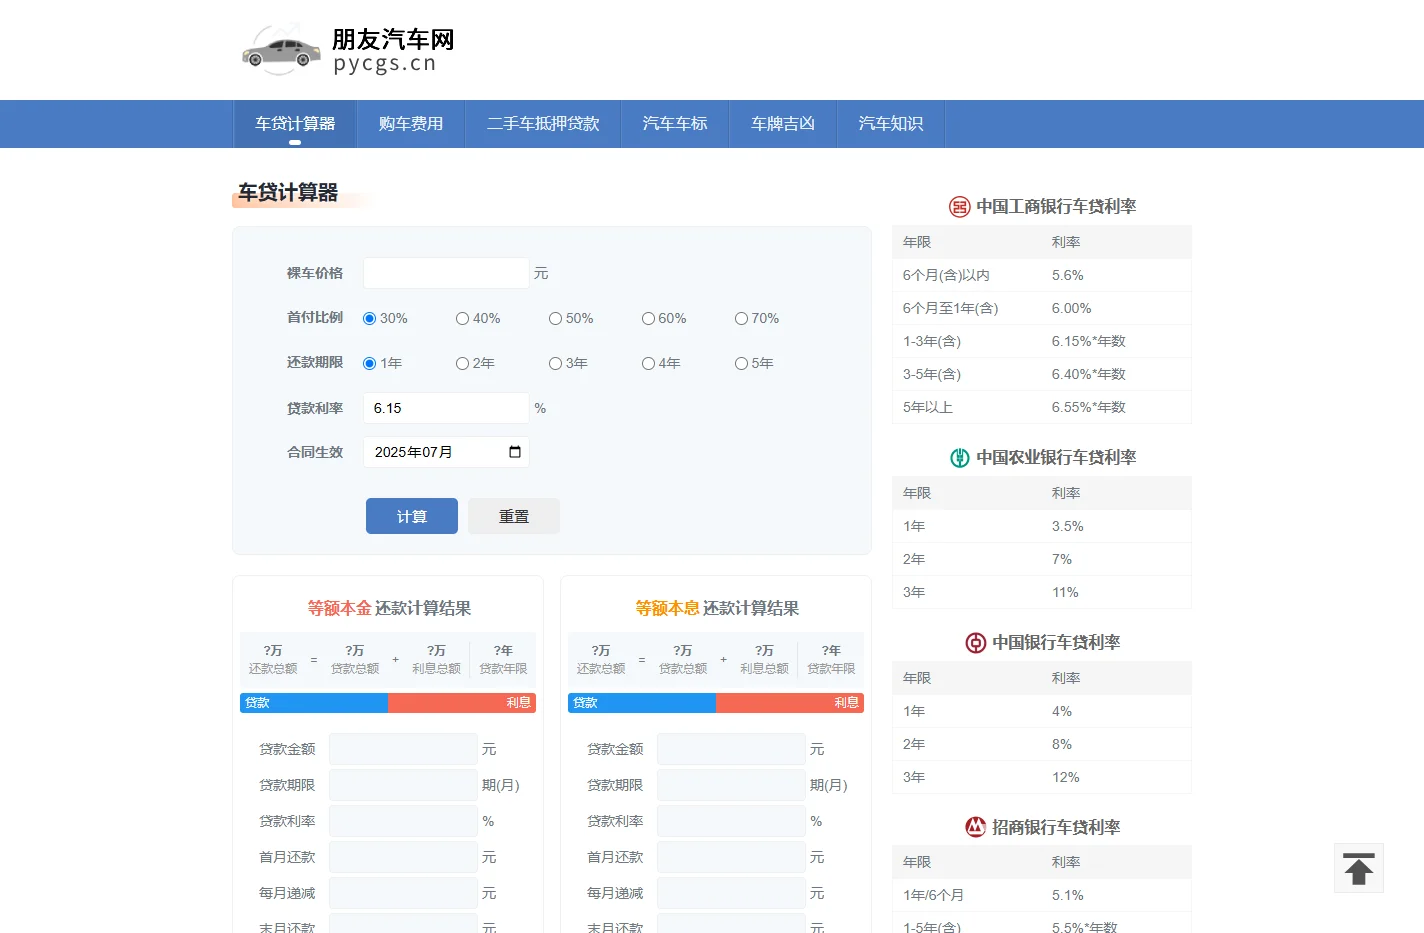This screenshot has height=933, width=1424.
Task: Click the 合同生效 date field 2025年07月
Action: 446,452
